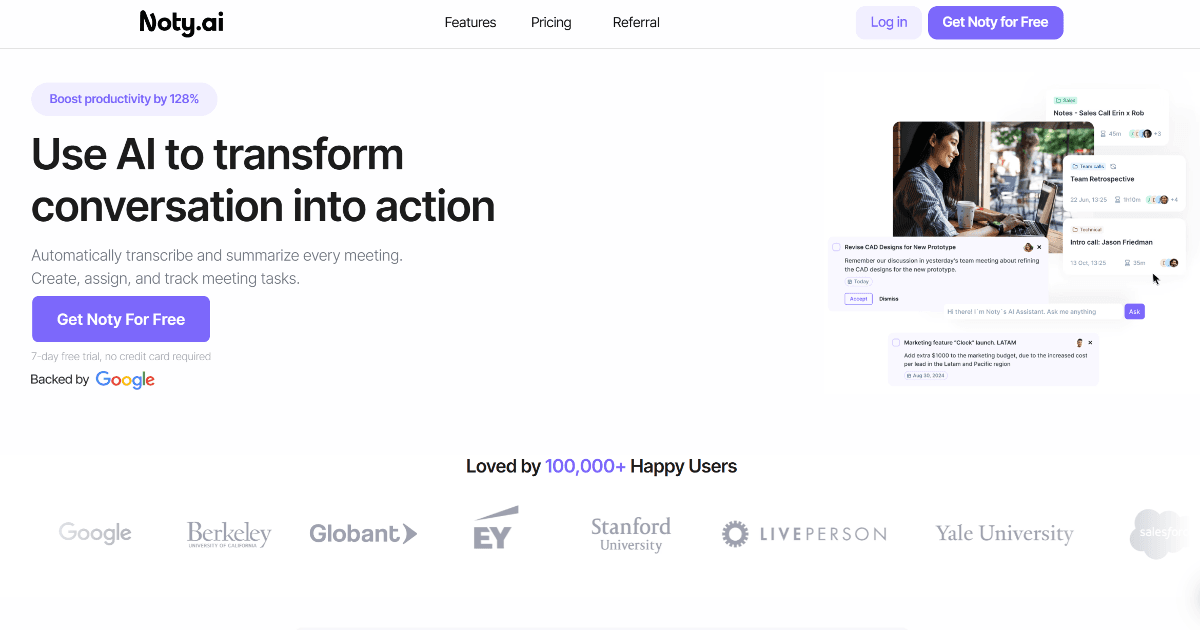Screen dimensions: 1200x630
Task: Click the LivePerson gear logo
Action: tap(736, 533)
